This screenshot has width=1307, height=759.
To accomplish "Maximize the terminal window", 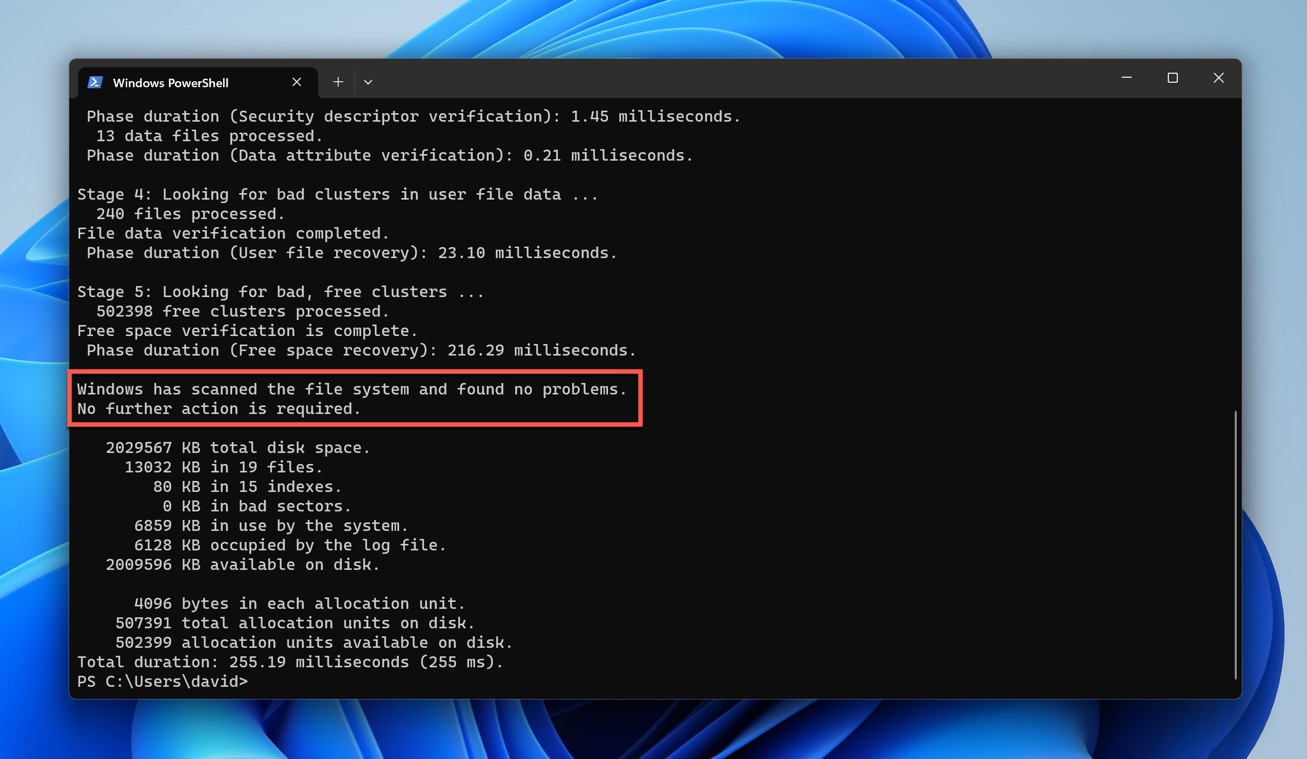I will (1173, 78).
